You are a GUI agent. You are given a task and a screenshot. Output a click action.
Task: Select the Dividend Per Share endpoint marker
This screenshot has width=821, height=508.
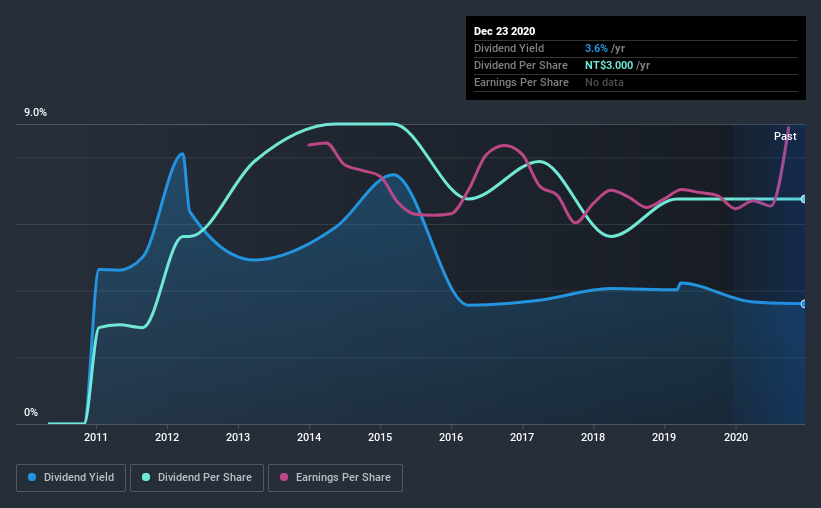point(804,199)
